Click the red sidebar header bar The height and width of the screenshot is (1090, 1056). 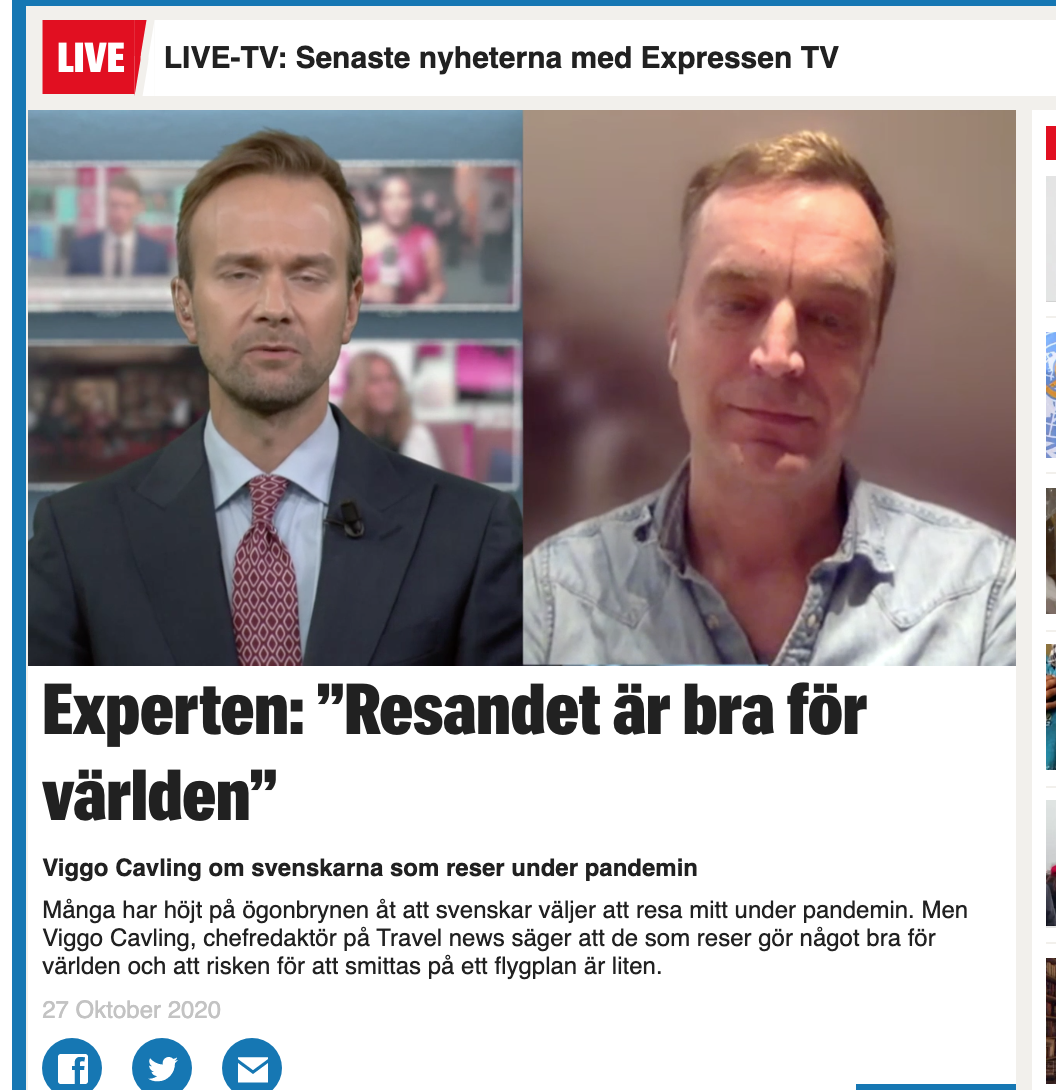click(1050, 143)
